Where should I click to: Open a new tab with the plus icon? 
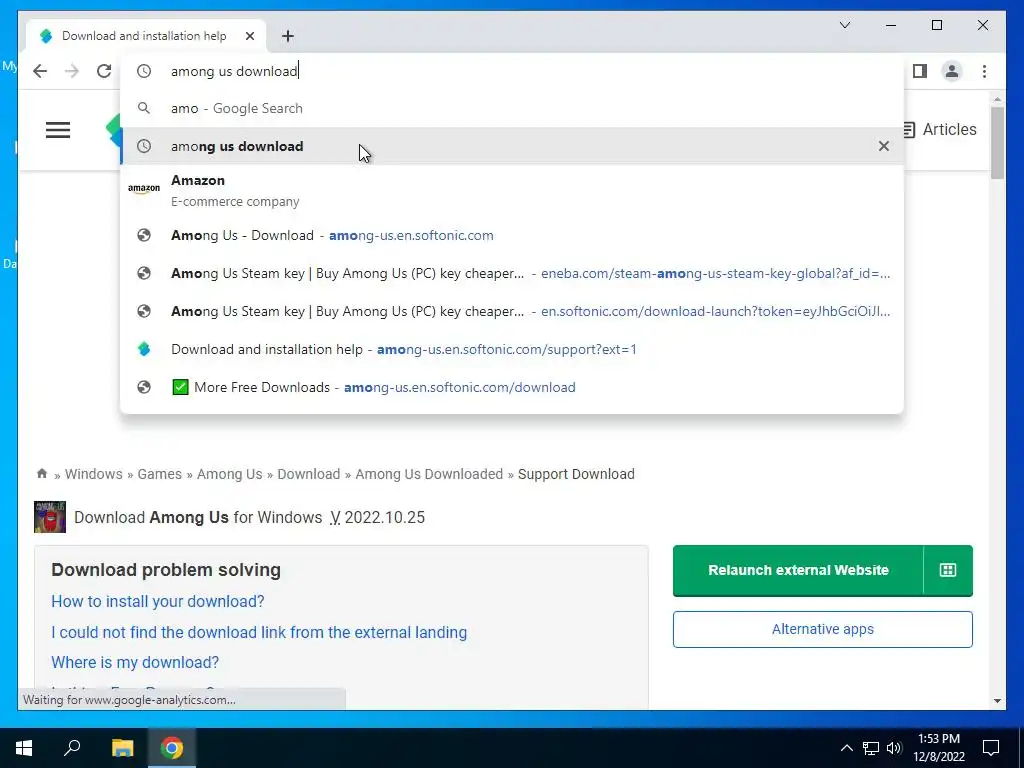288,36
